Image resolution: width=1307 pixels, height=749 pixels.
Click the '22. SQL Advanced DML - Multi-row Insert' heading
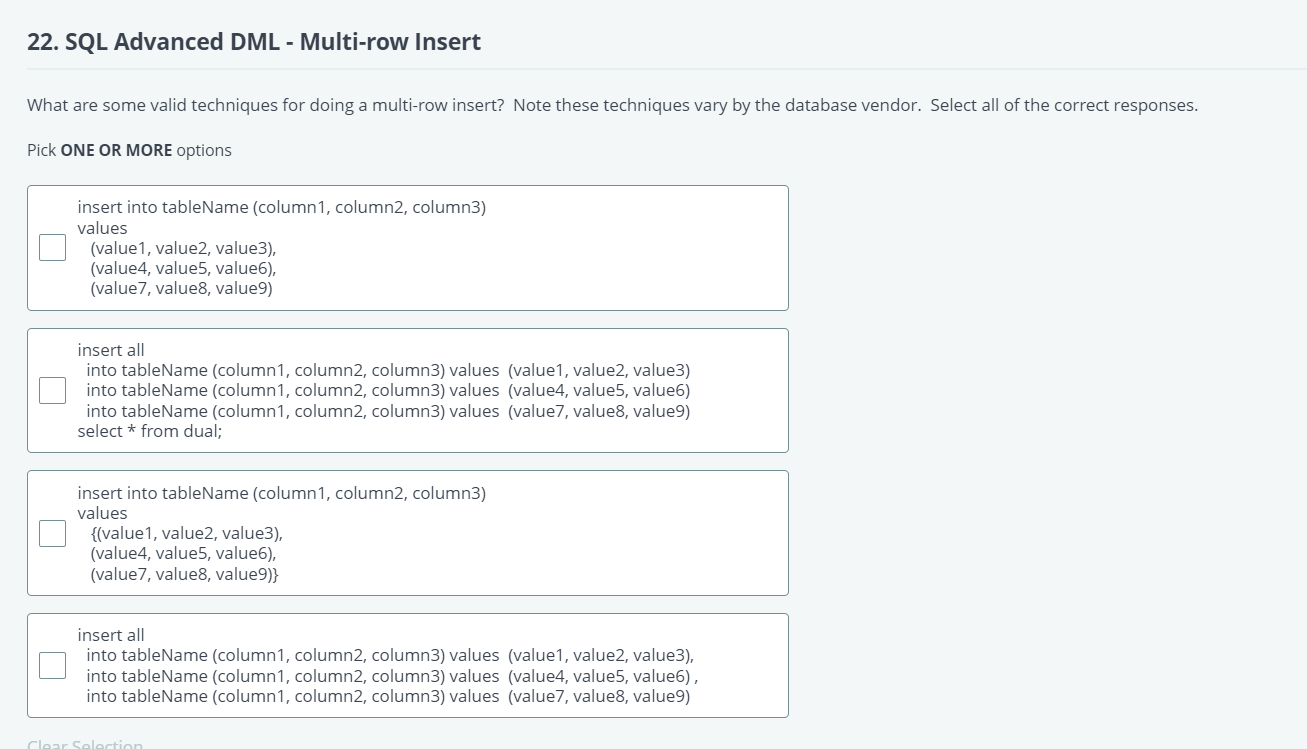click(254, 42)
